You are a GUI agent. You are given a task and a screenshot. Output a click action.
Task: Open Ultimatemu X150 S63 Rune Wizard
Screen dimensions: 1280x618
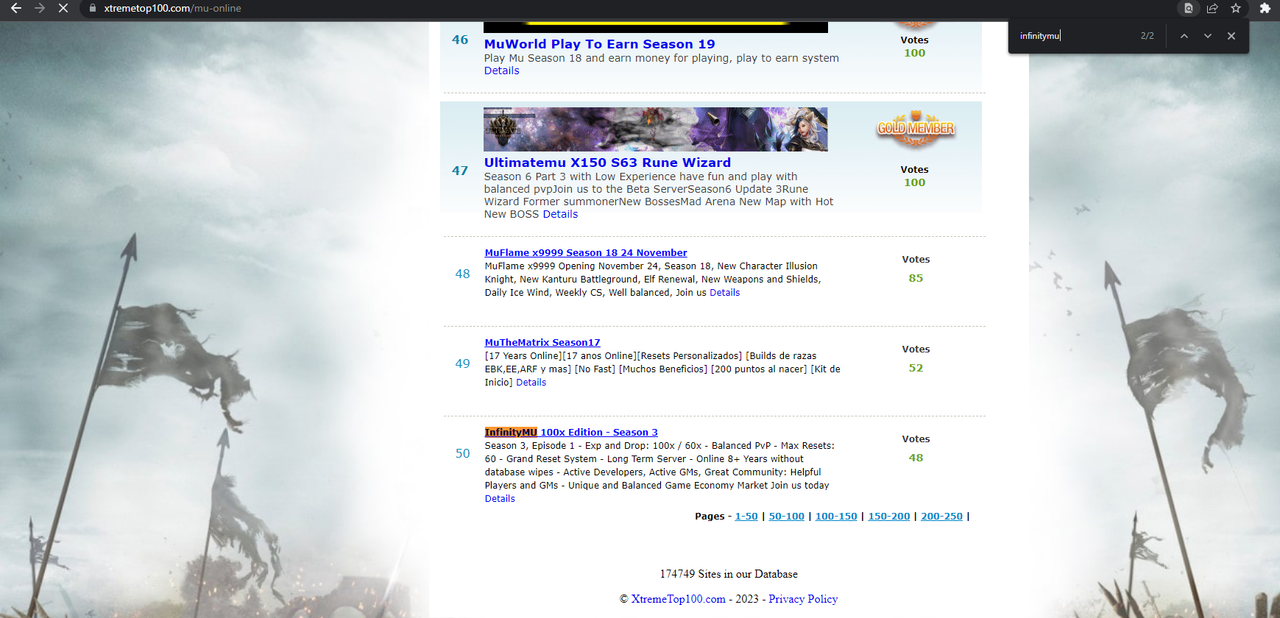pos(607,162)
